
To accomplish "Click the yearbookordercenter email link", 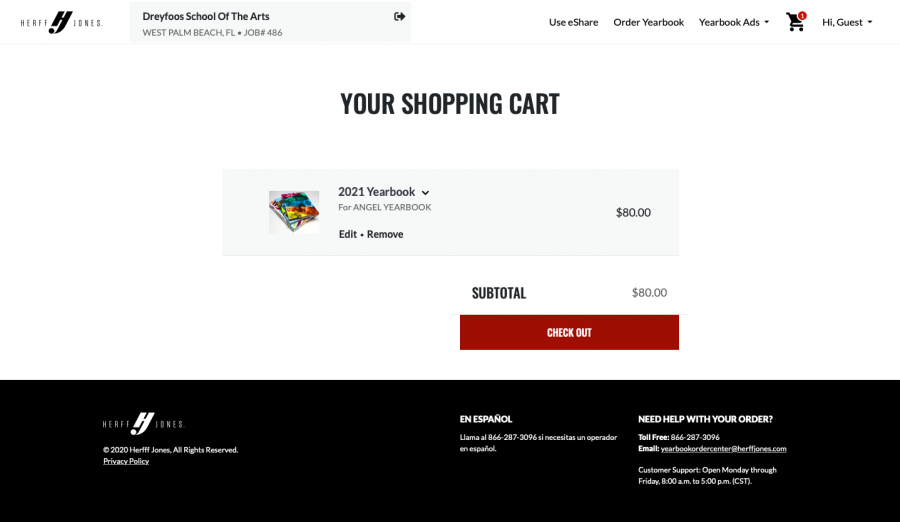I will pos(723,448).
